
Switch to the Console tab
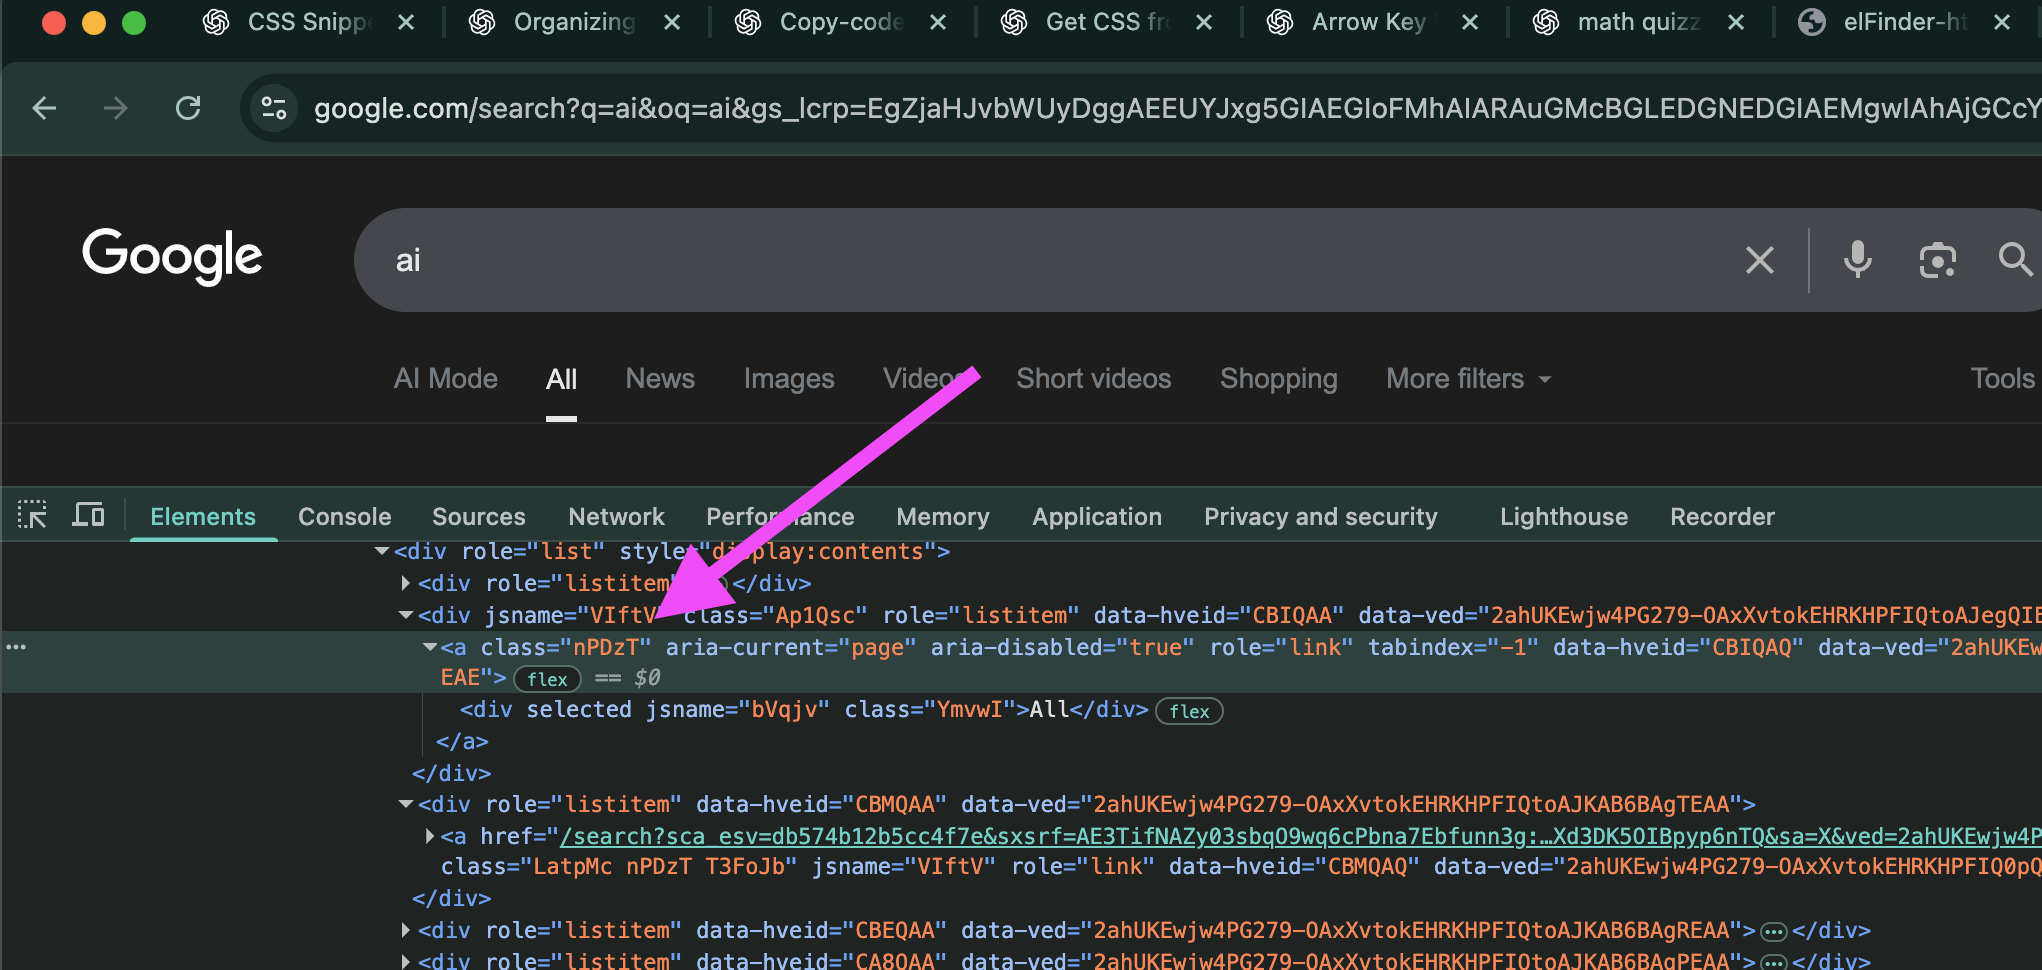pyautogui.click(x=344, y=517)
